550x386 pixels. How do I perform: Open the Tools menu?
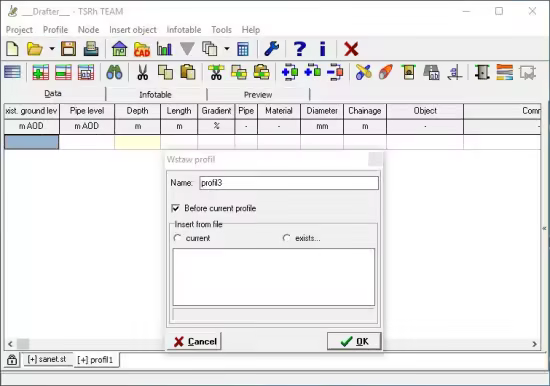[x=221, y=30]
